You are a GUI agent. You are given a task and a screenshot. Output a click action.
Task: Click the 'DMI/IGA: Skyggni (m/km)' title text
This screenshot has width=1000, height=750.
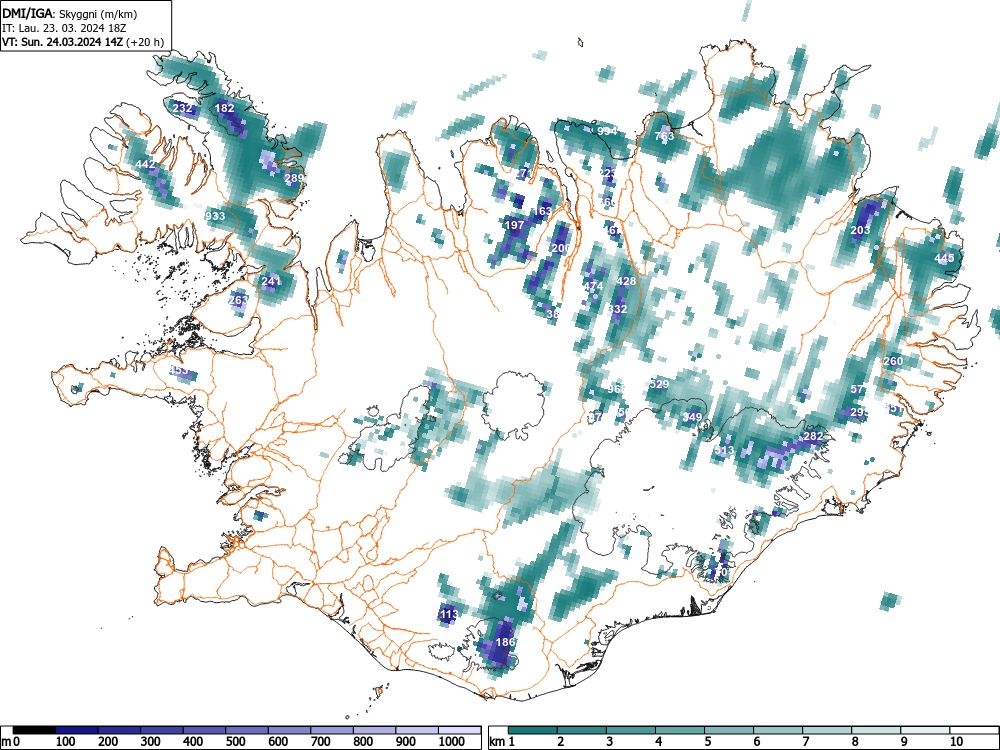(x=70, y=14)
